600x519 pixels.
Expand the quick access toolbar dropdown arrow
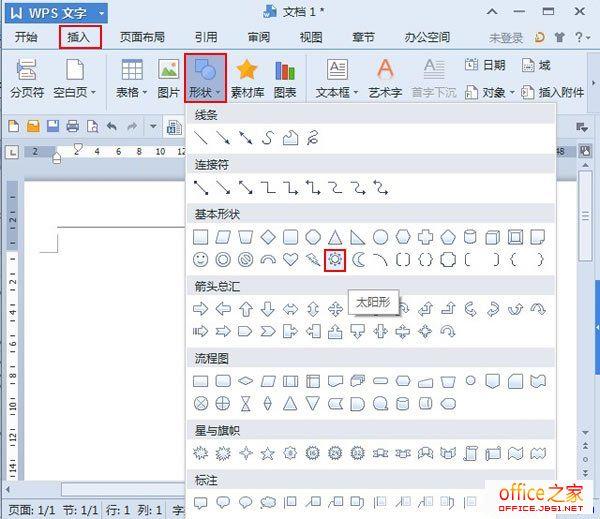click(x=153, y=126)
